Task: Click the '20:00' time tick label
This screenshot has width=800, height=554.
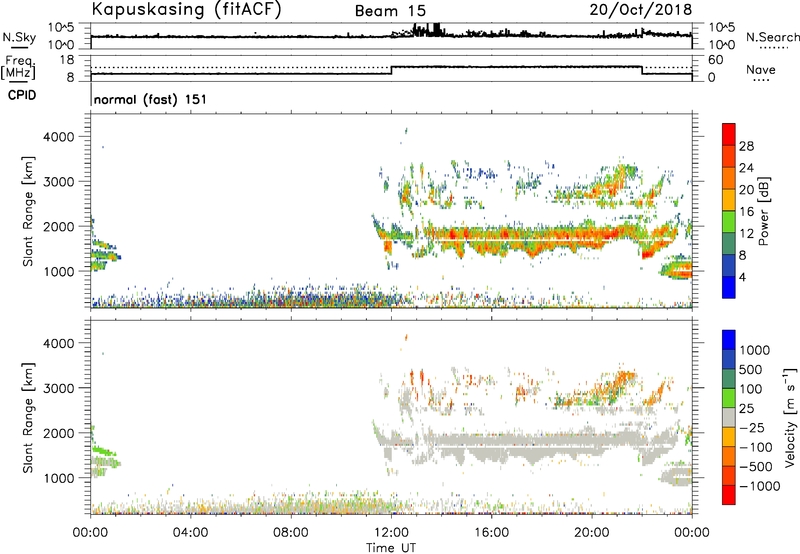Action: click(591, 533)
